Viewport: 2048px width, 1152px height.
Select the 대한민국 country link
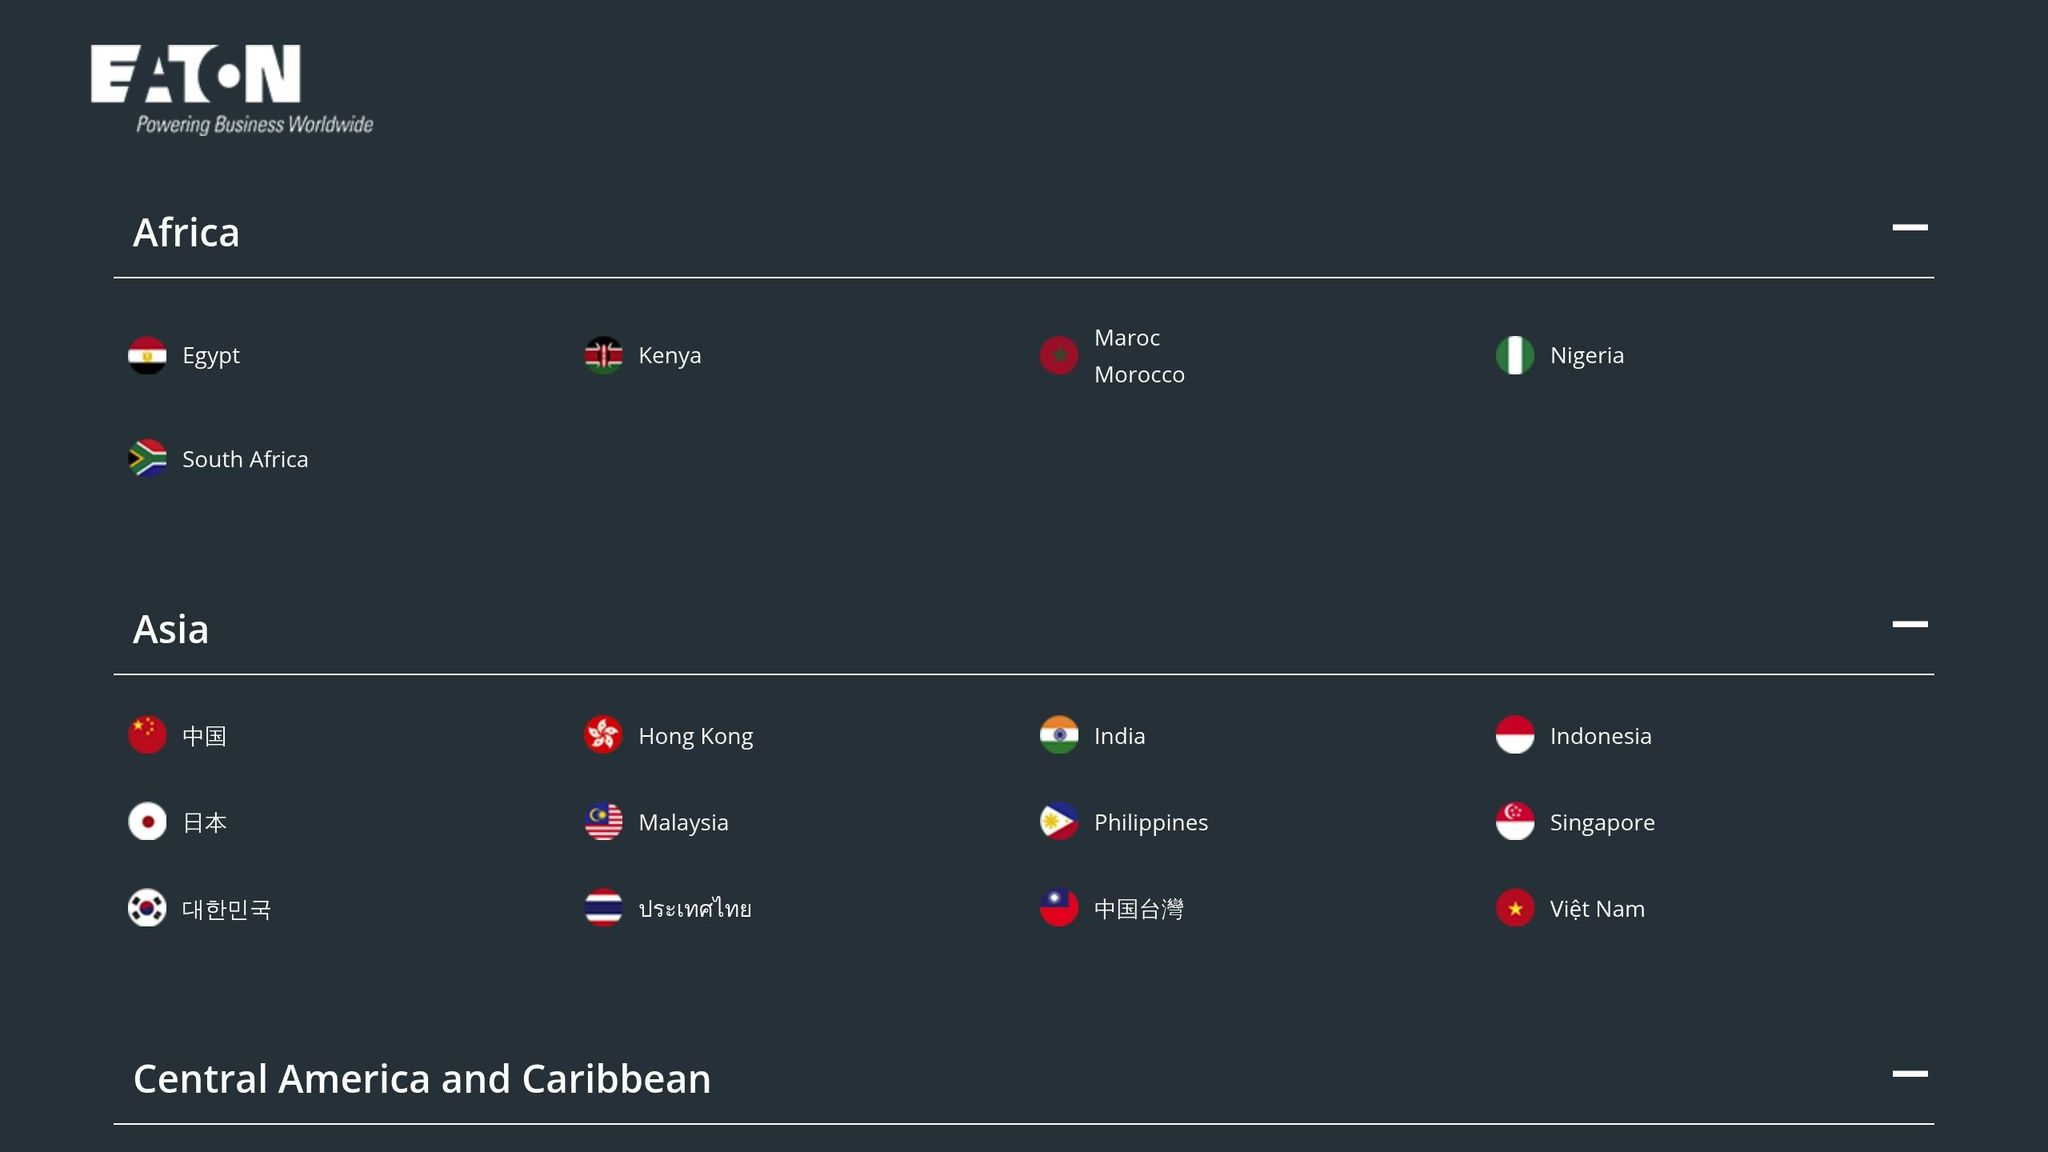pos(226,909)
